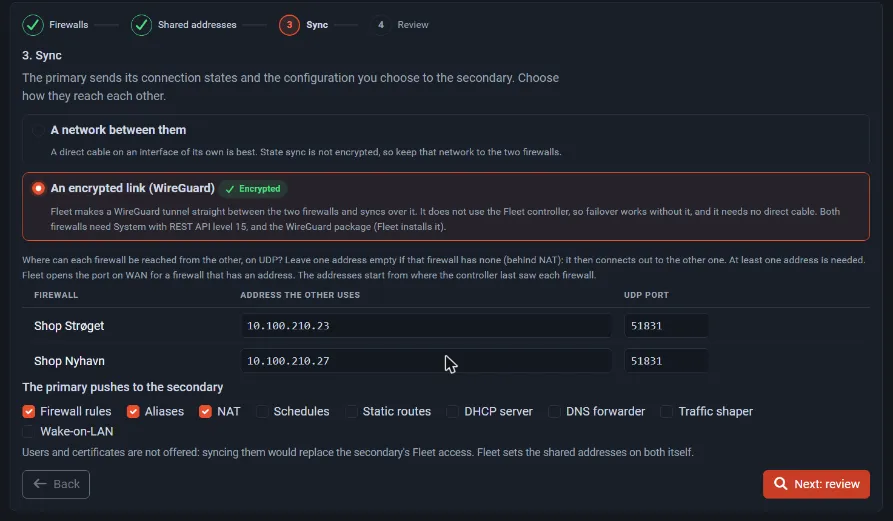This screenshot has height=521, width=893.
Task: Click the Shop Strøget address field
Action: coord(426,326)
